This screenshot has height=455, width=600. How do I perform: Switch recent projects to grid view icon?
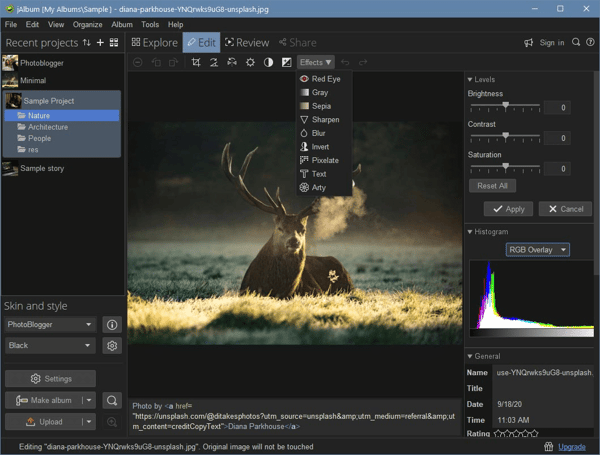point(114,42)
